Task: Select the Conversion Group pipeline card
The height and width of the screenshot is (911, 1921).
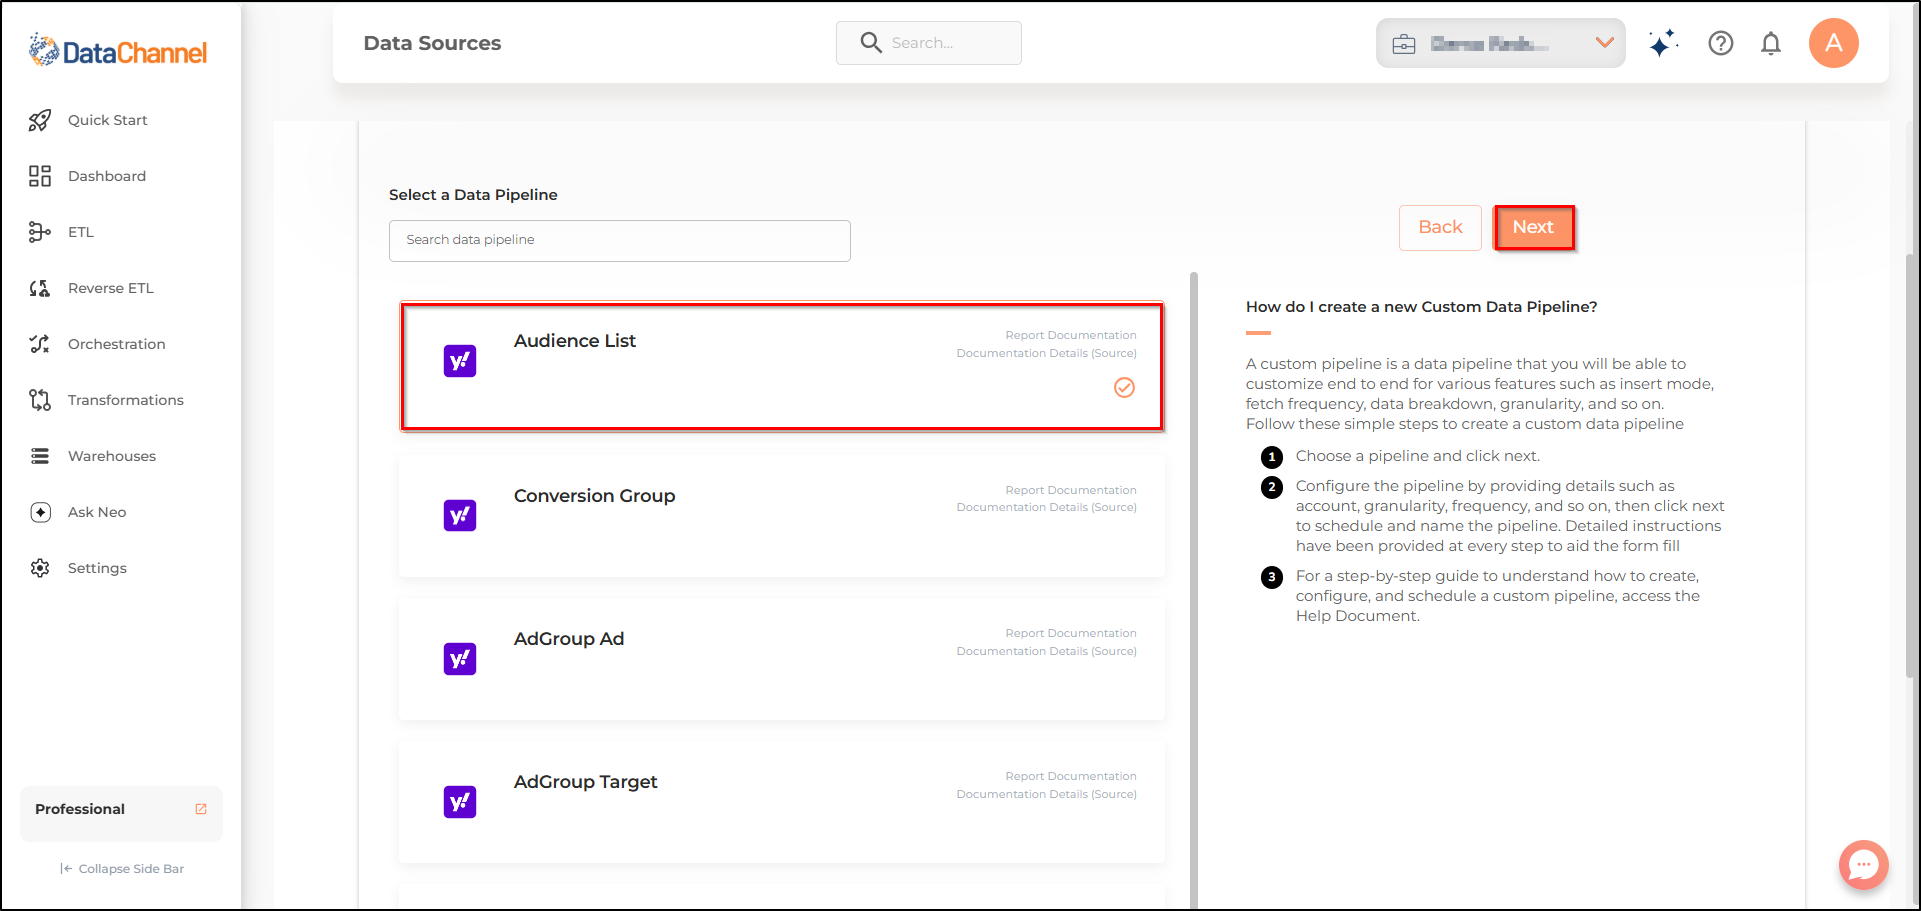Action: pyautogui.click(x=782, y=516)
